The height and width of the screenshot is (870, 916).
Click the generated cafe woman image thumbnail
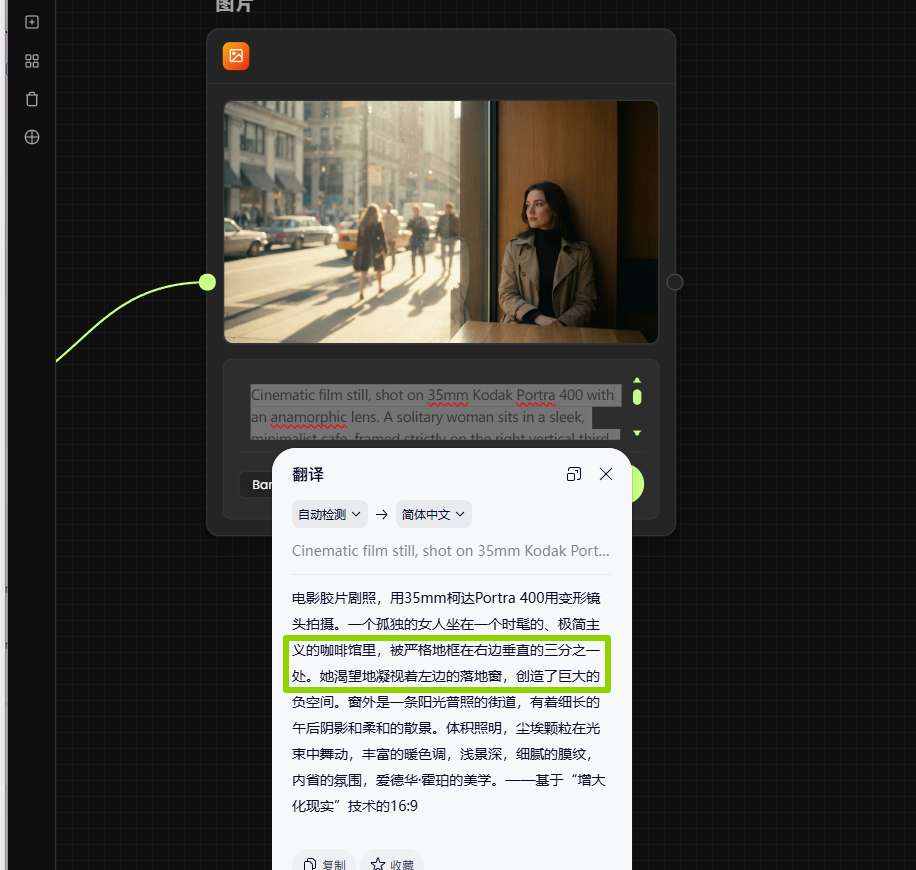441,222
